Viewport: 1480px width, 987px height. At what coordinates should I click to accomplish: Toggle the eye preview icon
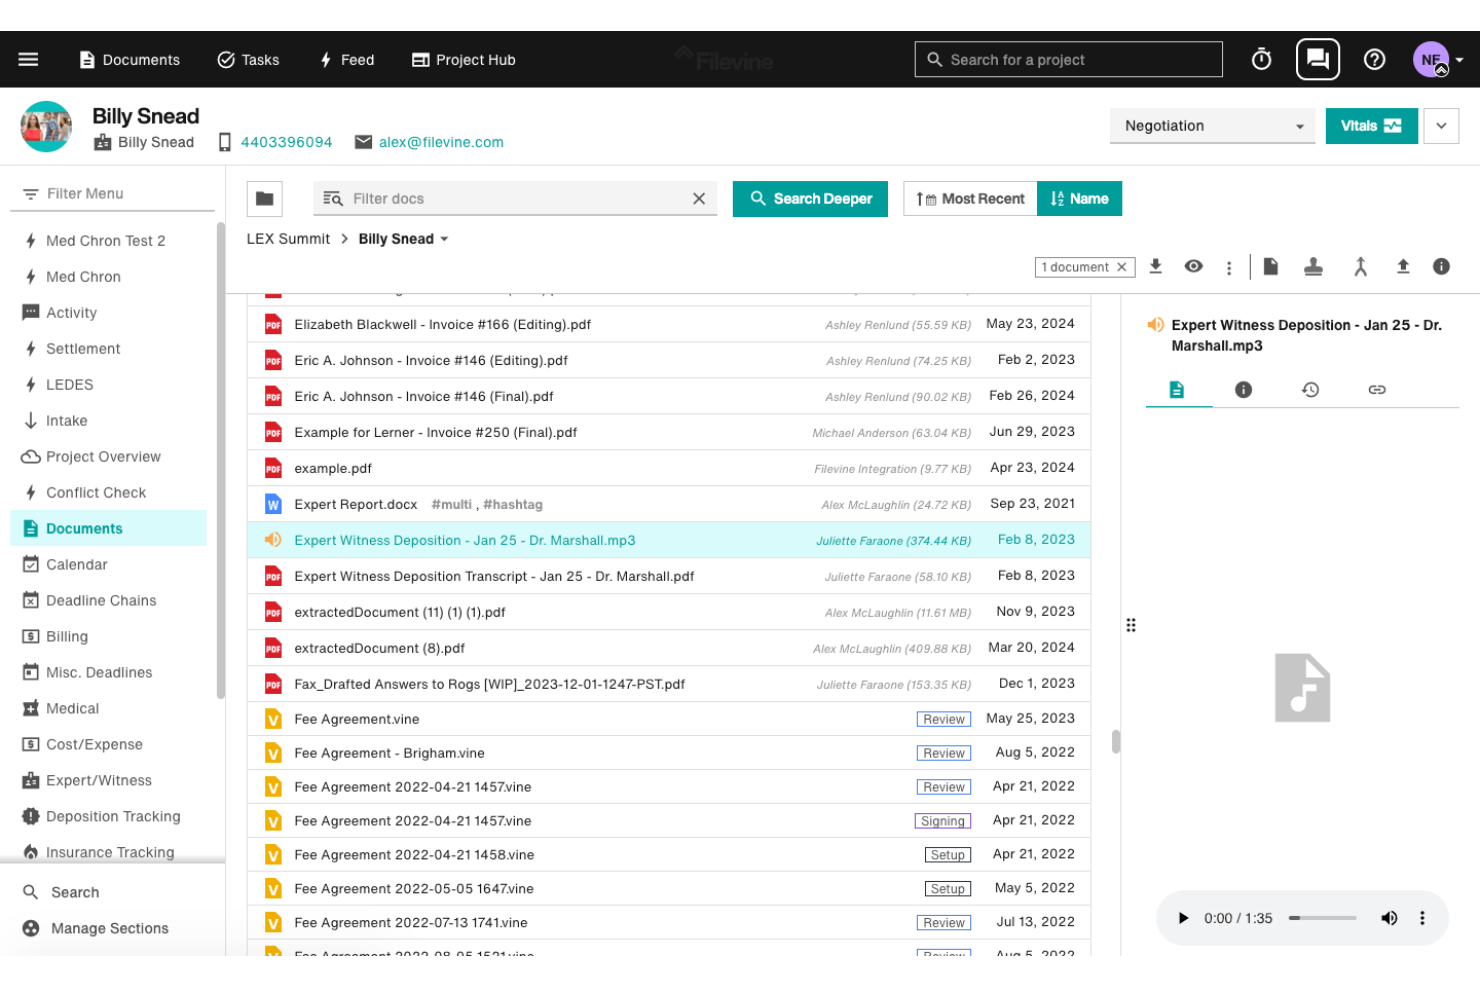(x=1193, y=267)
